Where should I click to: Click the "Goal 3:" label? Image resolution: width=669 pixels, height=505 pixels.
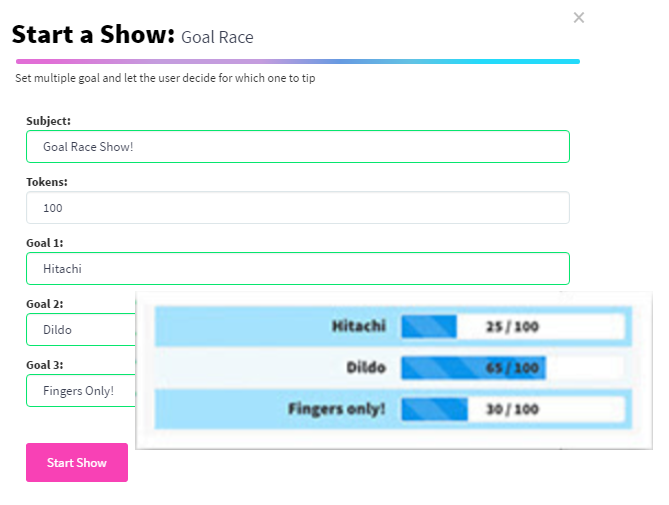[45, 365]
